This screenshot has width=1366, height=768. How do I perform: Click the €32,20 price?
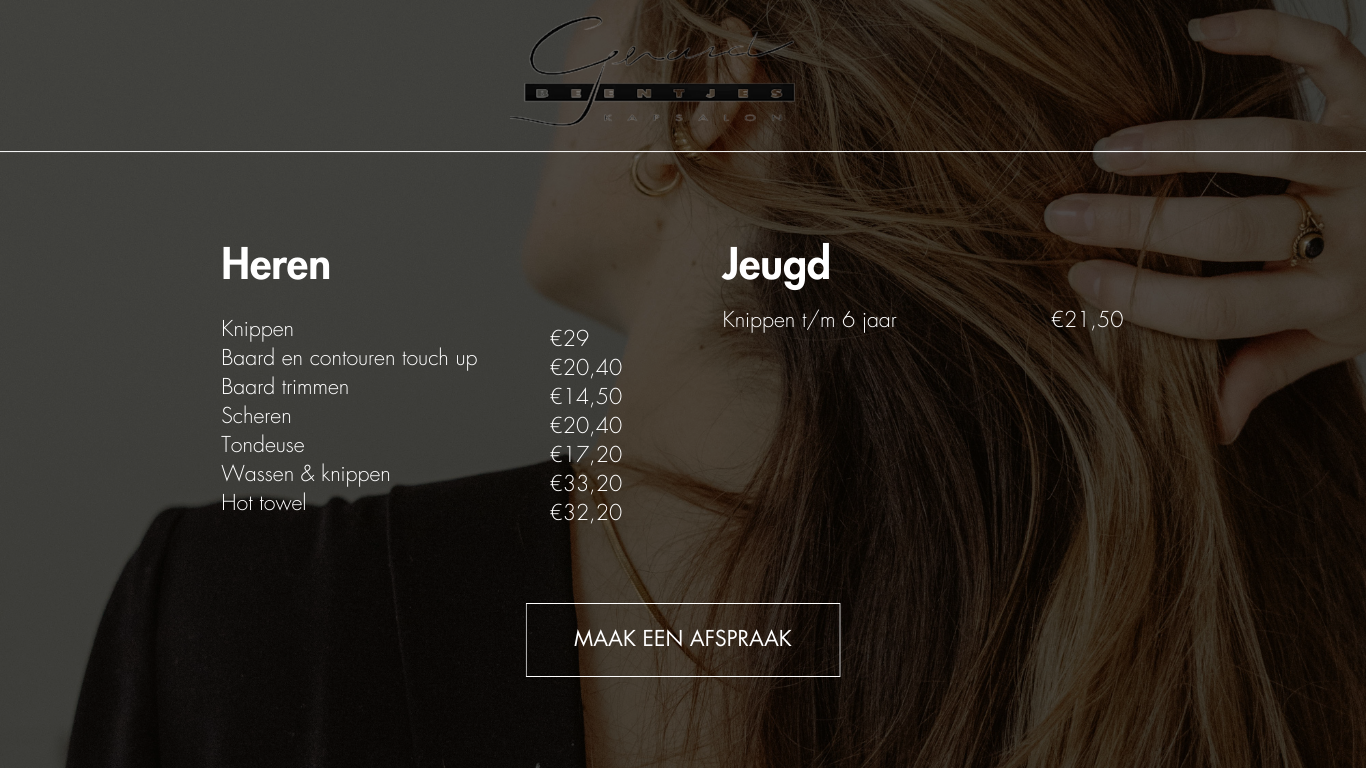[x=586, y=512]
